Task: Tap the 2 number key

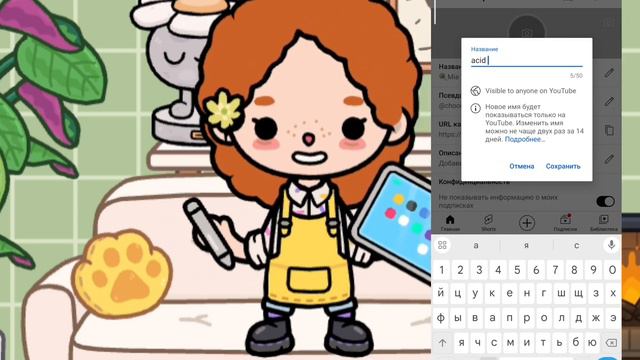Action: point(460,270)
